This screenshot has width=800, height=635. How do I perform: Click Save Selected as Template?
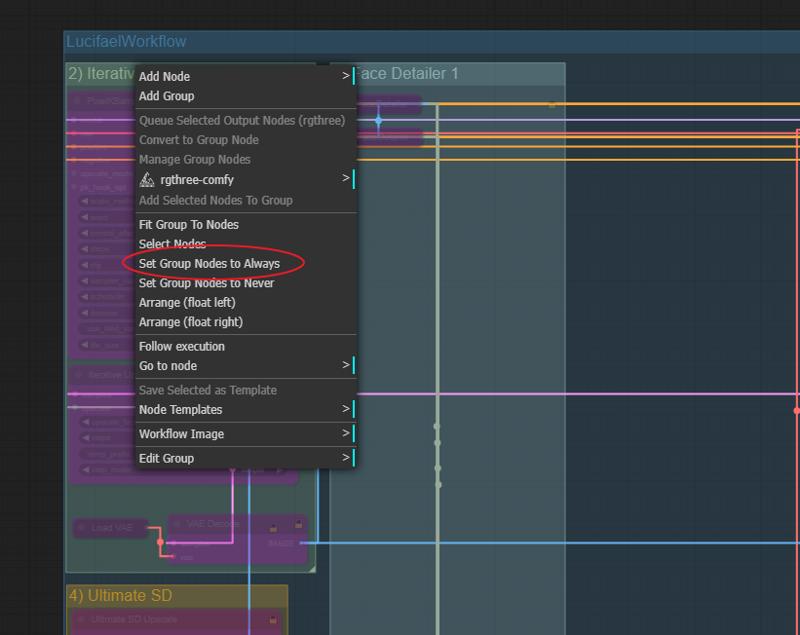[246, 390]
